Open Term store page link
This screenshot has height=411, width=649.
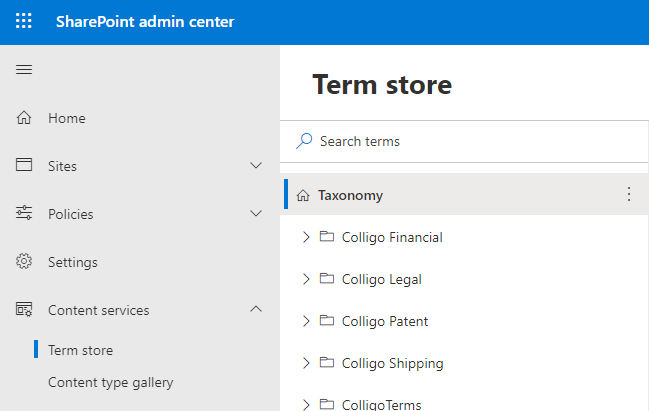tap(80, 350)
